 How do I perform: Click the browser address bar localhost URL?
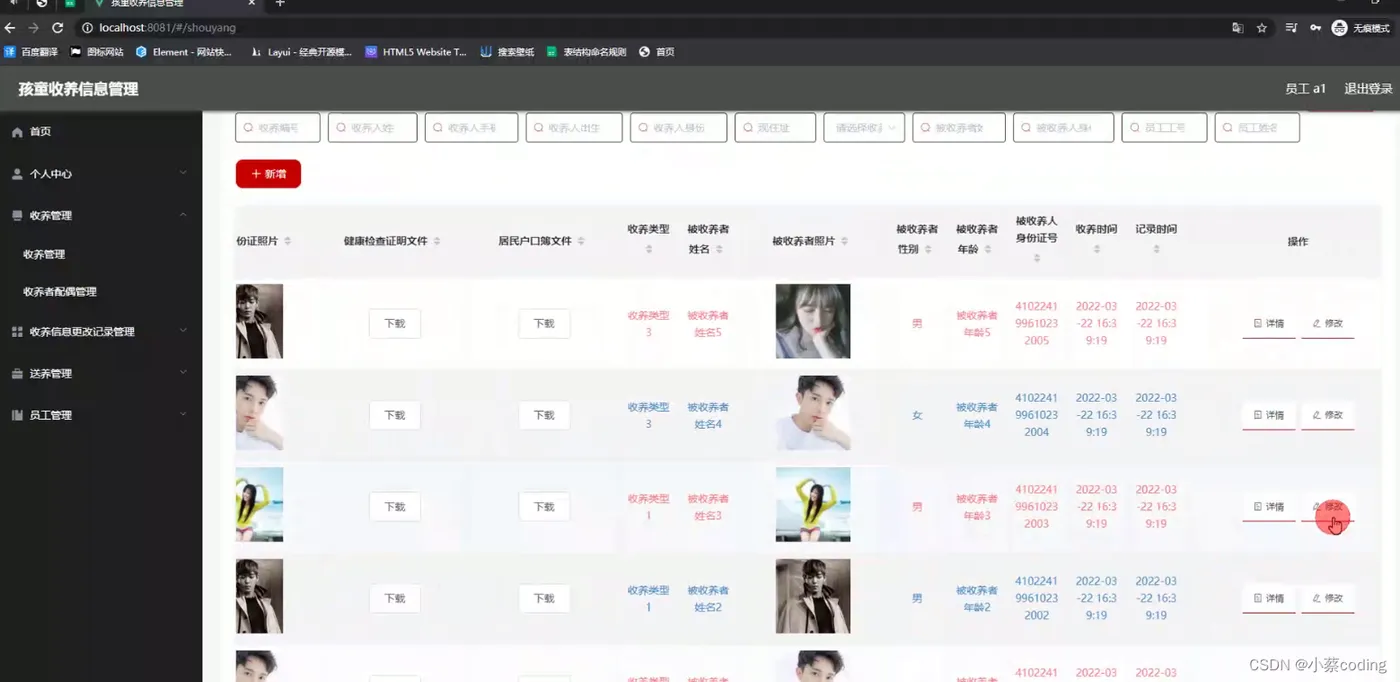(x=167, y=28)
